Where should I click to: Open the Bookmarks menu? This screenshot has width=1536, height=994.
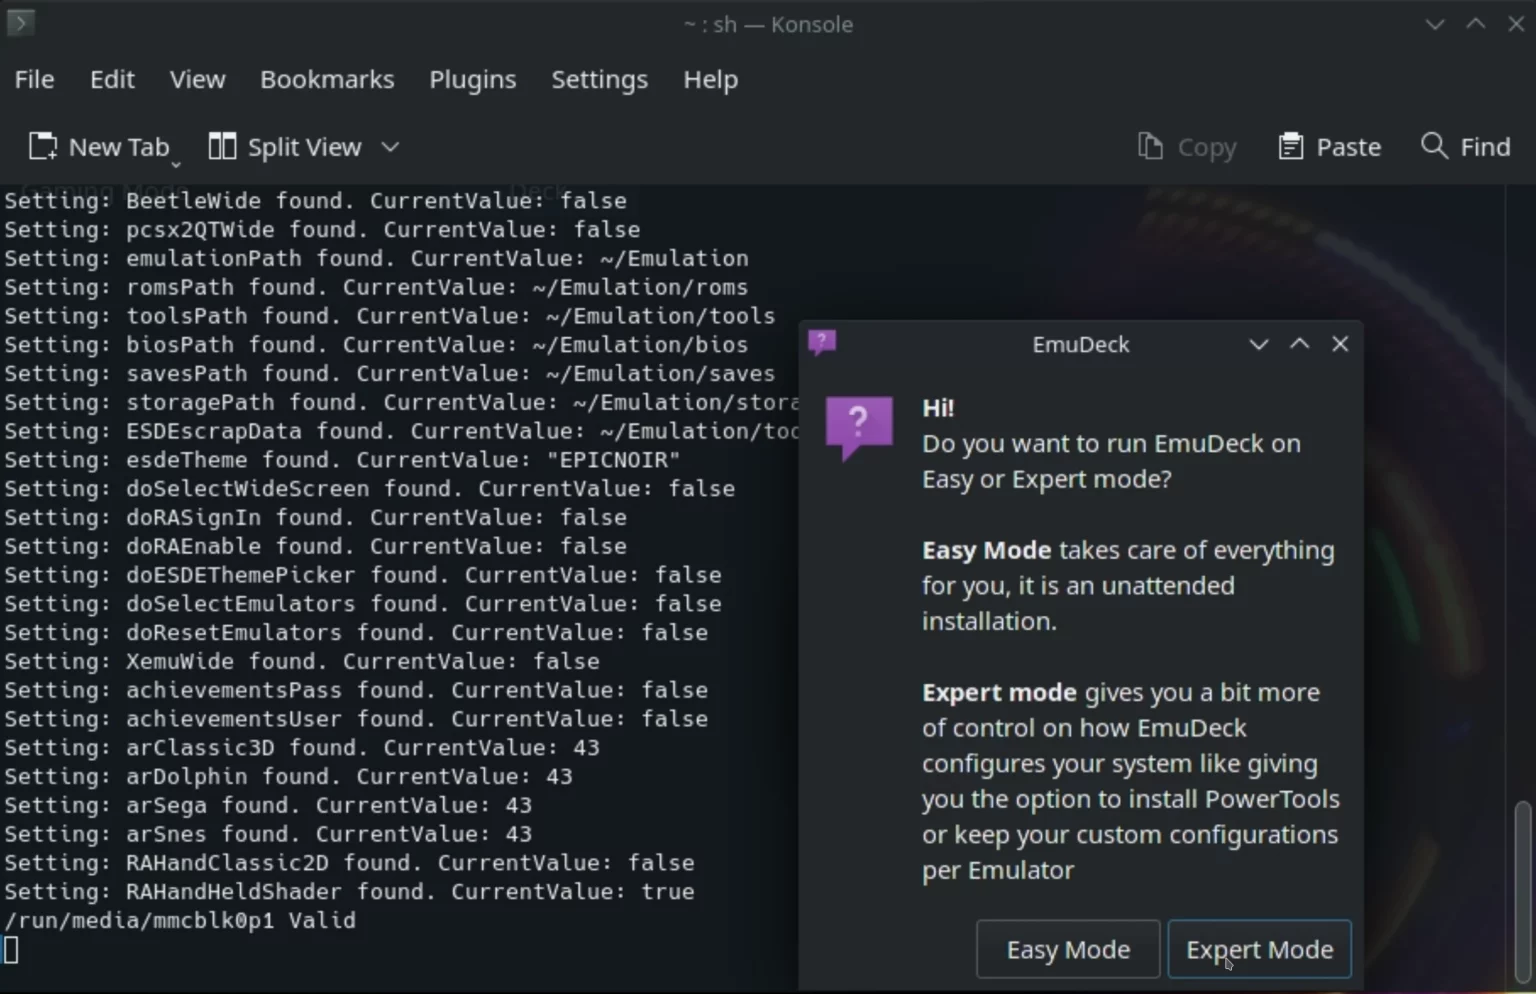(327, 79)
